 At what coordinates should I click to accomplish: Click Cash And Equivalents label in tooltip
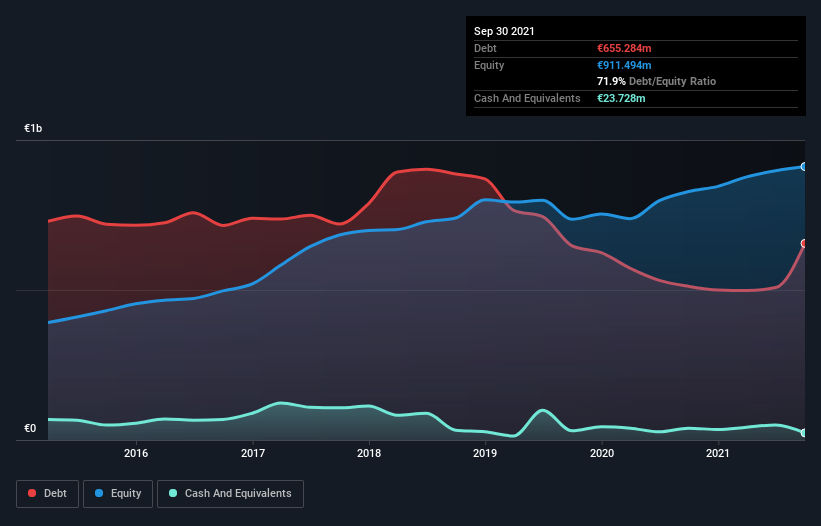click(527, 98)
